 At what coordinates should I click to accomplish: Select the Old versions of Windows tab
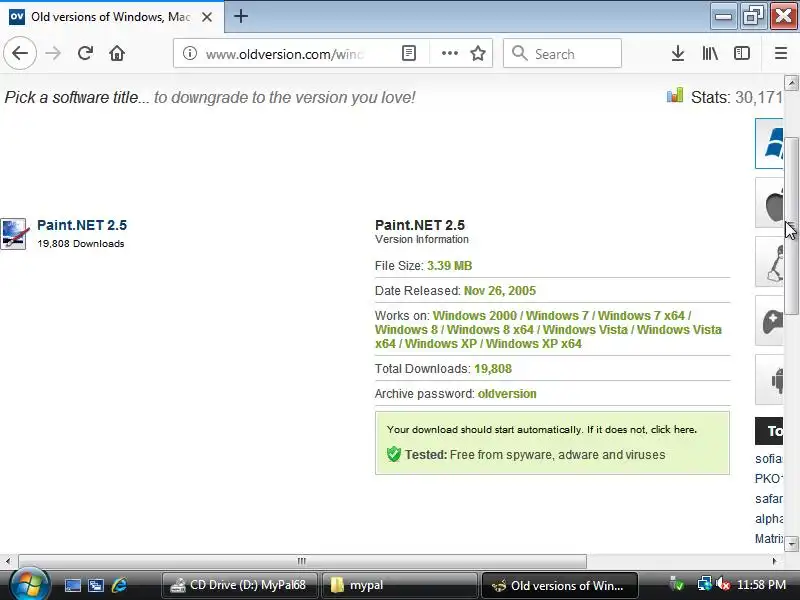112,17
